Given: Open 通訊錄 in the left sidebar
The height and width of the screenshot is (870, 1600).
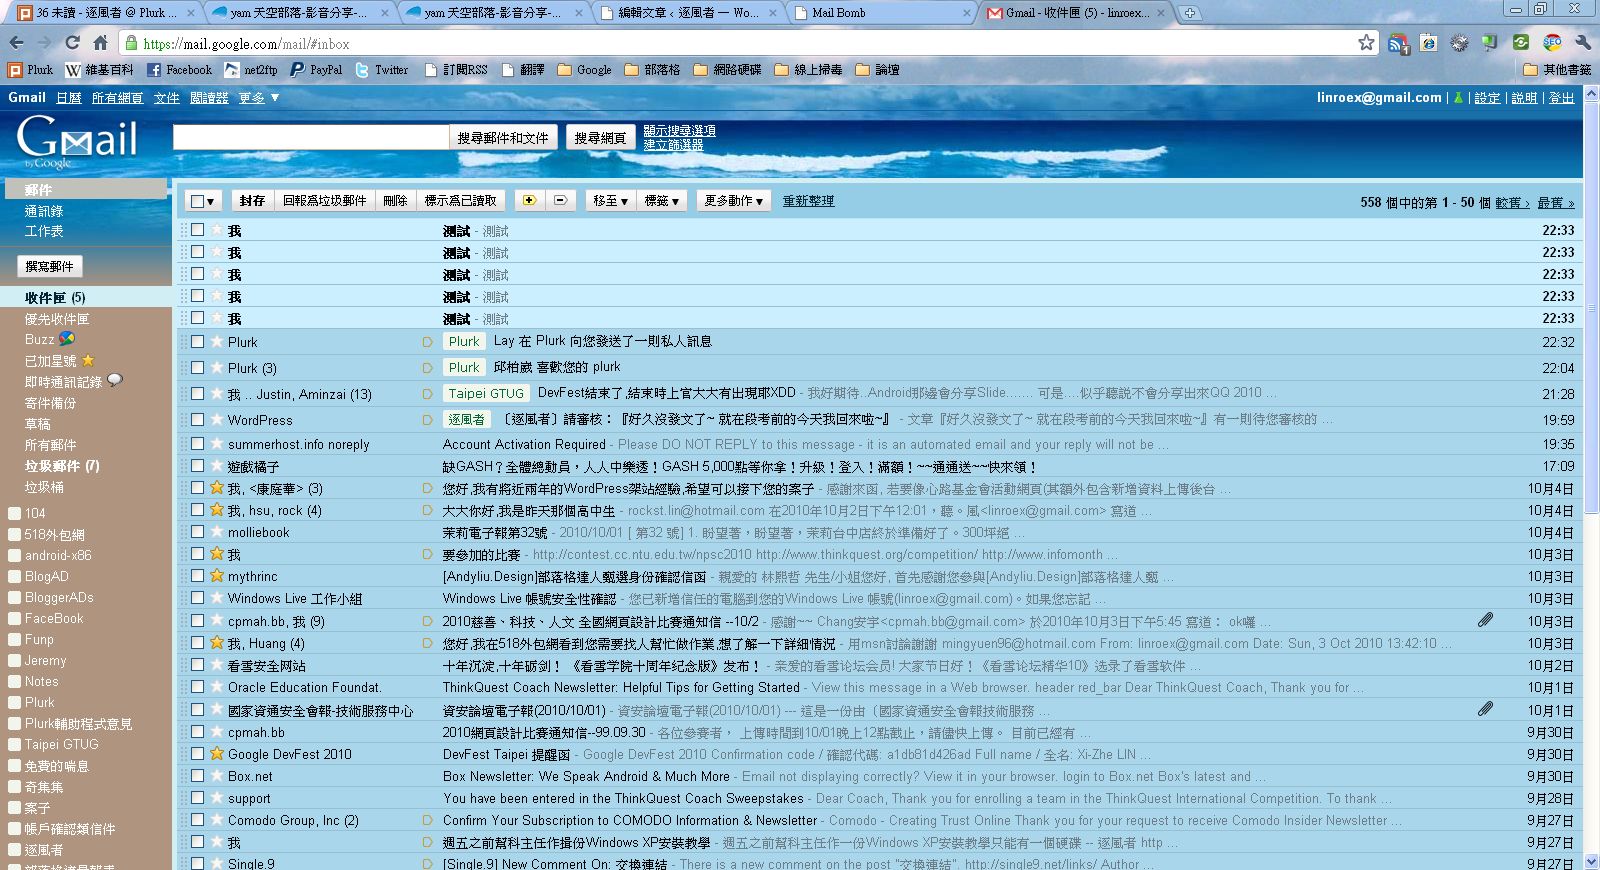Looking at the screenshot, I should [x=44, y=211].
